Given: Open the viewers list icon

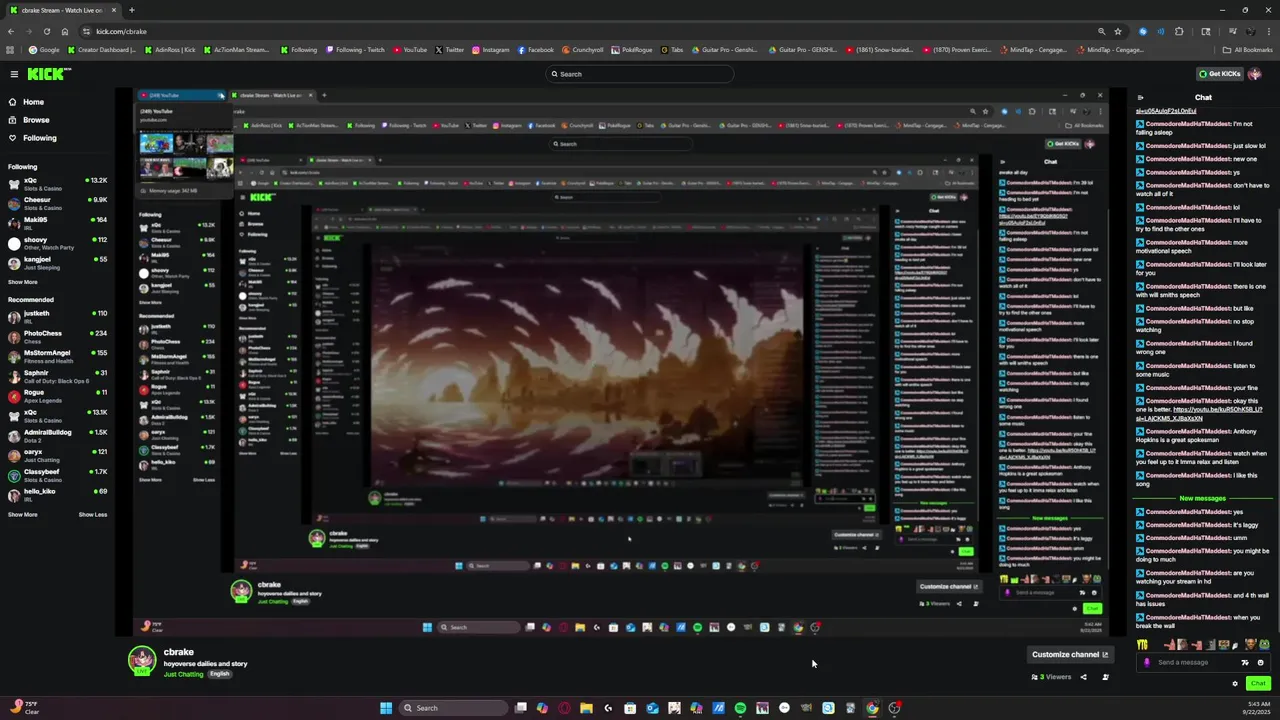Looking at the screenshot, I should (1105, 677).
